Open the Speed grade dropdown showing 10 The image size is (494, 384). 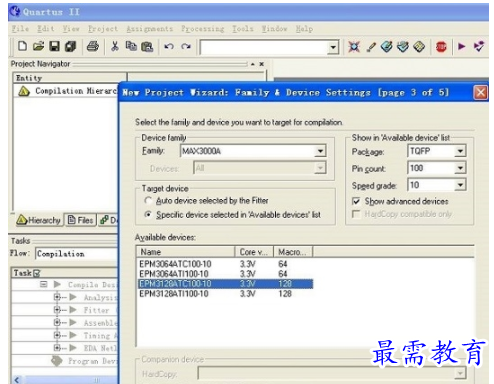(x=460, y=185)
